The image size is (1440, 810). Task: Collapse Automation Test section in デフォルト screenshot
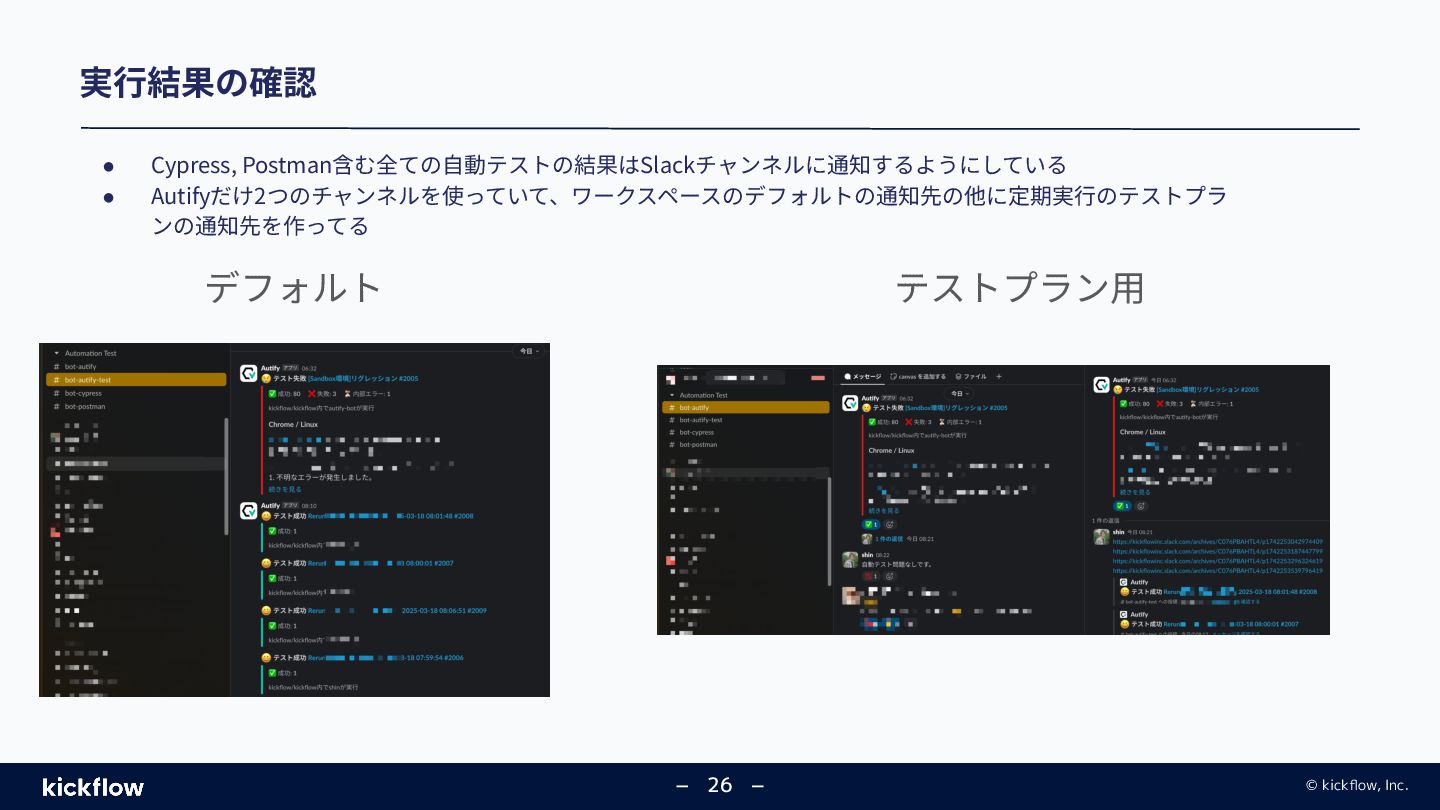coord(56,353)
